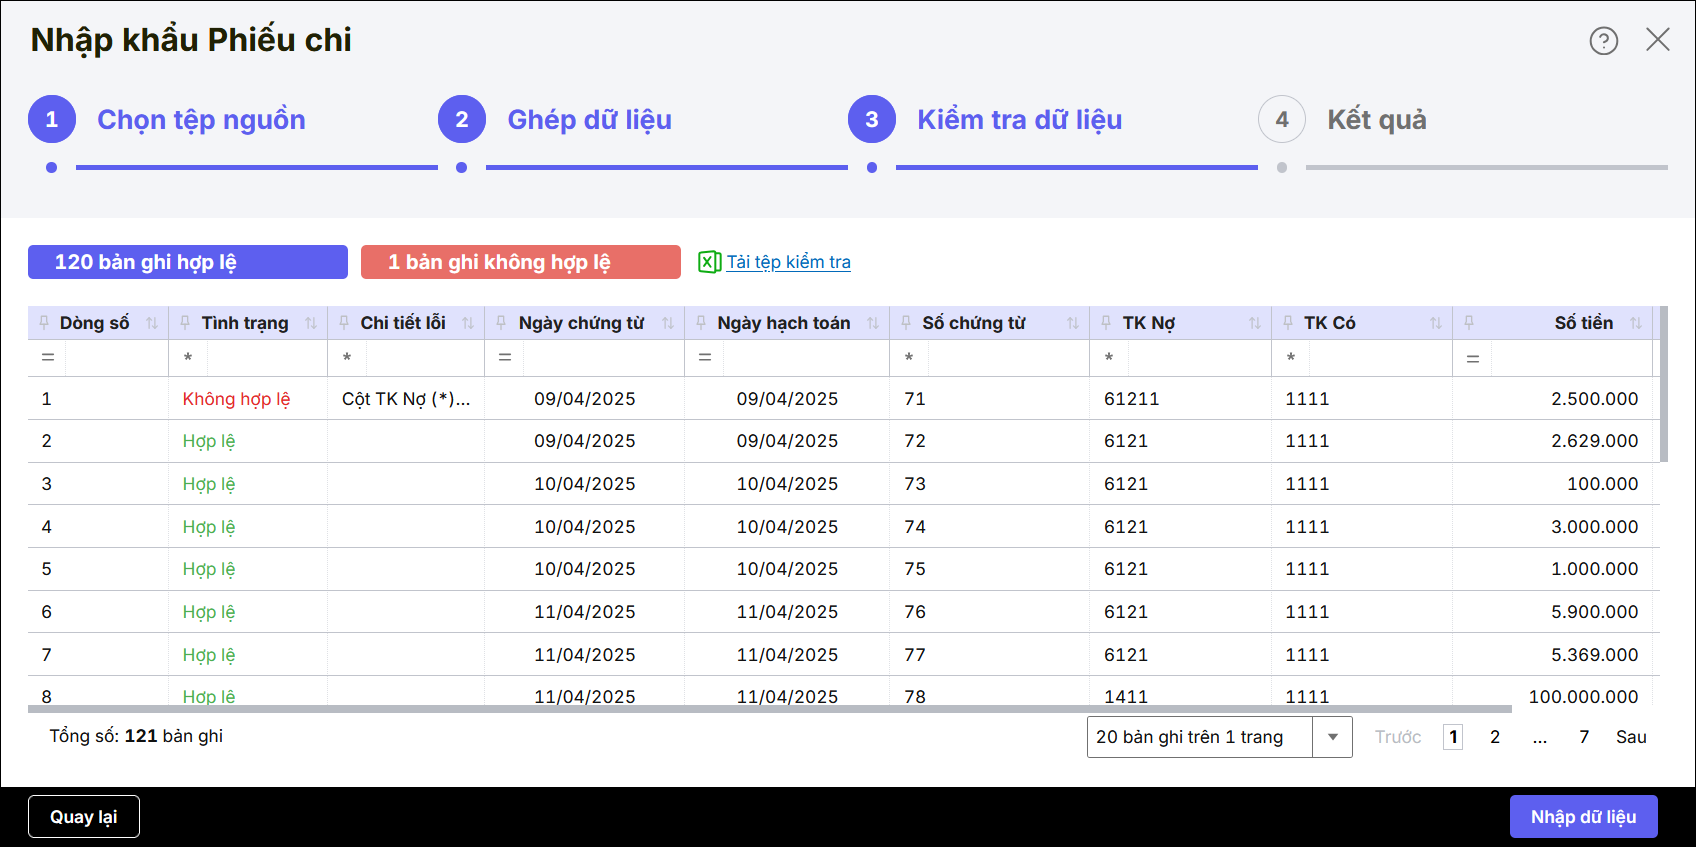Go to page 2 of records
This screenshot has height=847, width=1696.
coord(1495,737)
